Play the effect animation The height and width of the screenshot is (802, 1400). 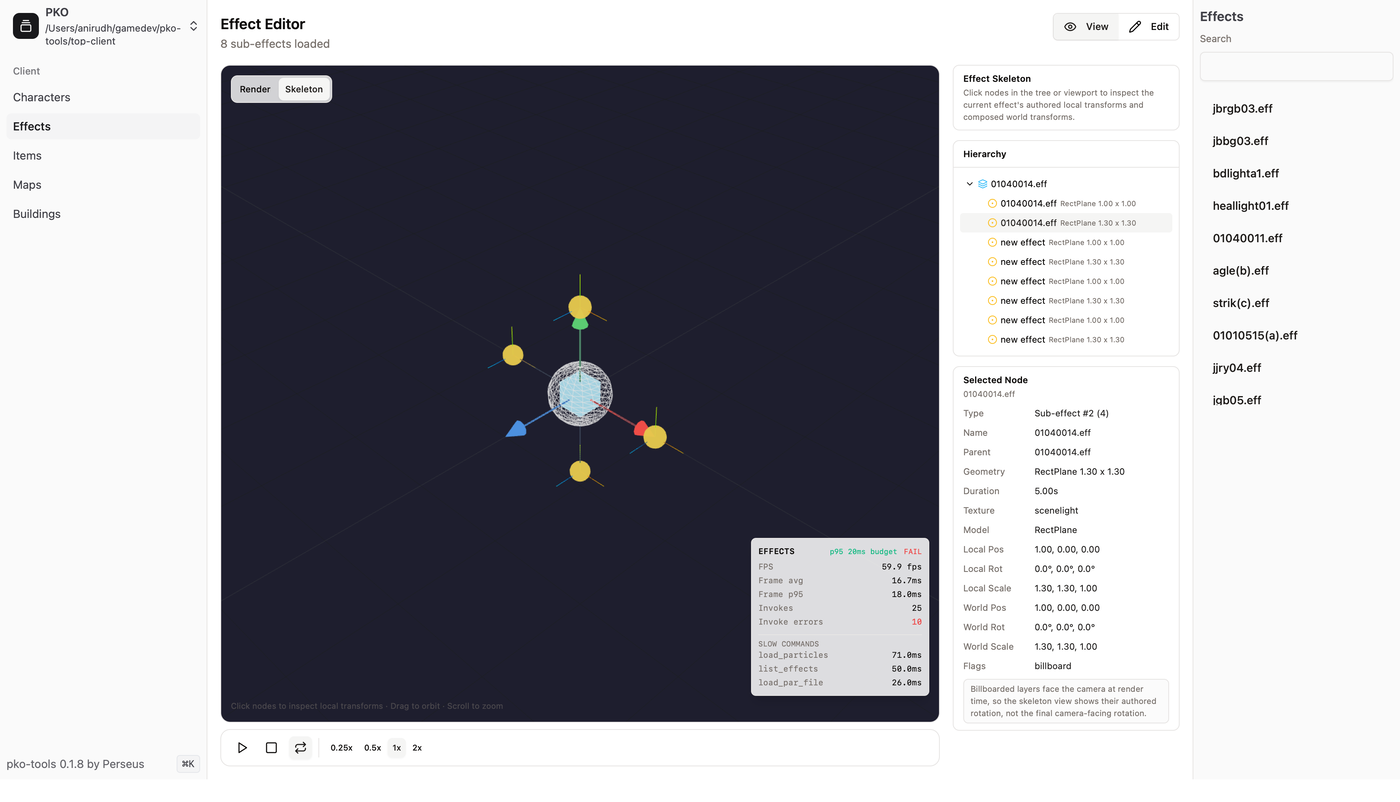(x=242, y=748)
